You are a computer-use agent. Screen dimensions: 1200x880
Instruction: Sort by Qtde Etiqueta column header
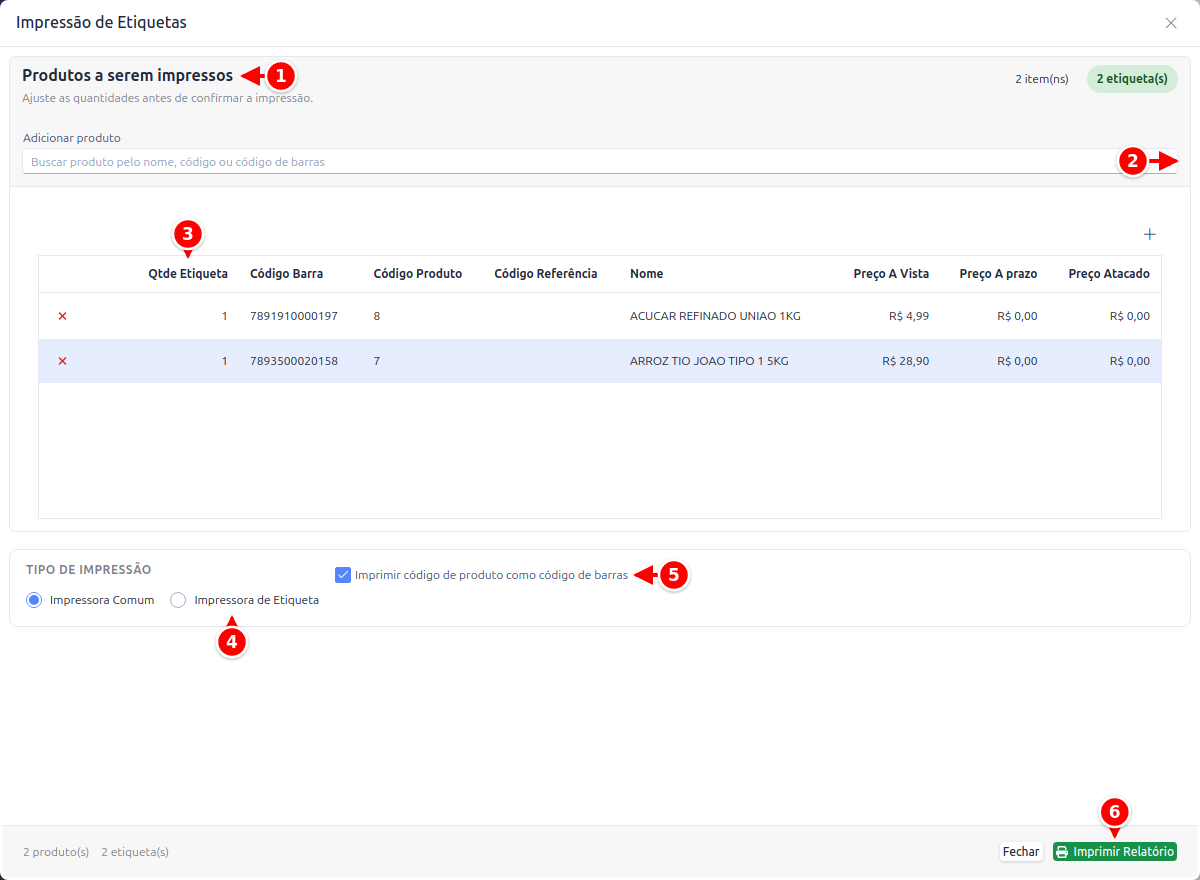188,274
